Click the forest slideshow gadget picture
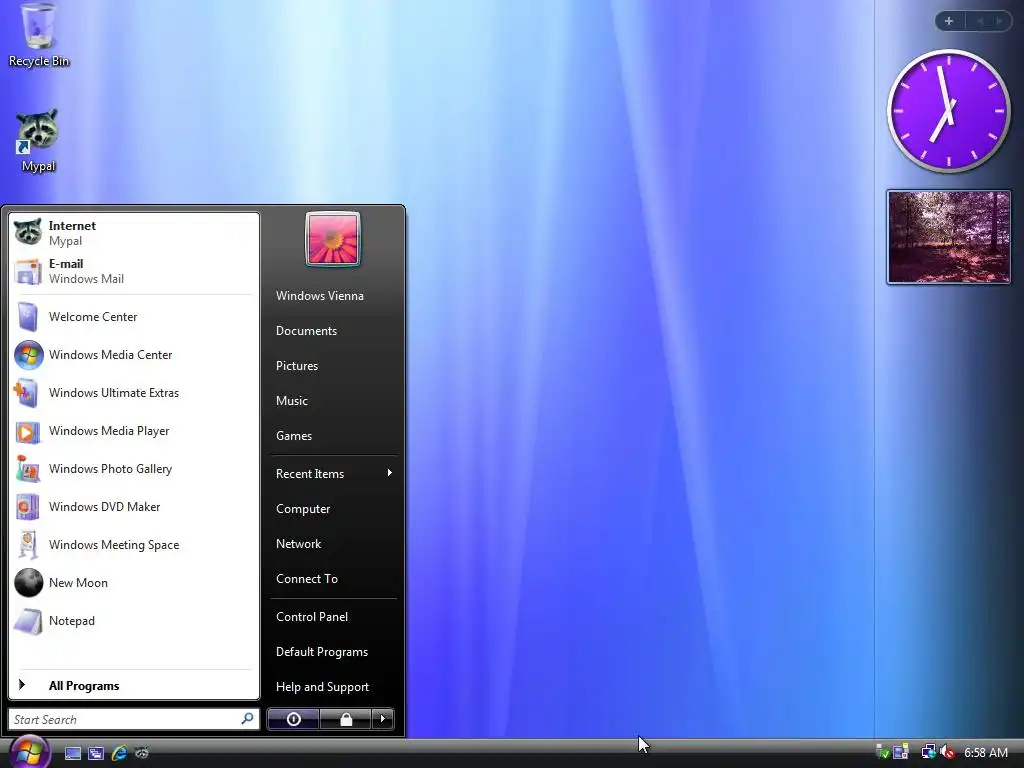Screen dimensions: 1024x768 948,237
